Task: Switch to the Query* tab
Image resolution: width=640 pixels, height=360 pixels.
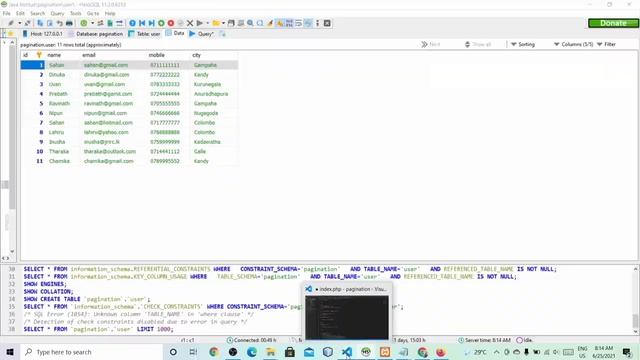Action: pos(202,34)
